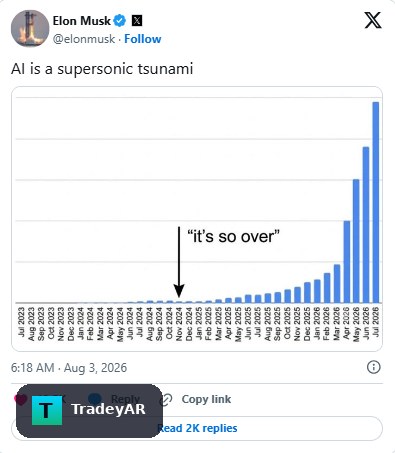Click the "it's so over" chart annotation

233,236
